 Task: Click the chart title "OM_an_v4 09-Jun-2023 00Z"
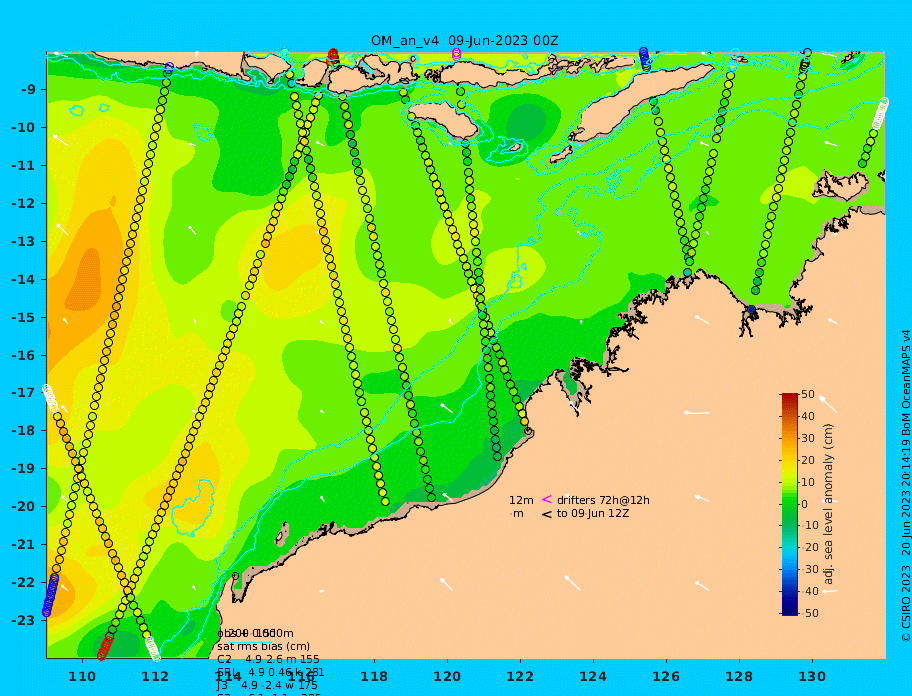coord(465,41)
